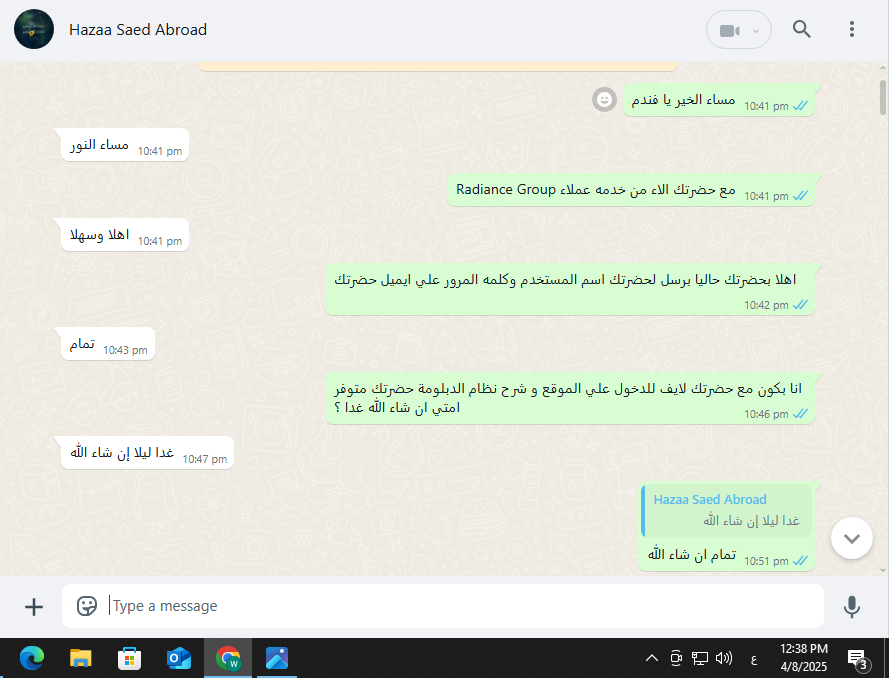The height and width of the screenshot is (678, 889).
Task: Open the notification center with 3 notifications
Action: click(858, 659)
